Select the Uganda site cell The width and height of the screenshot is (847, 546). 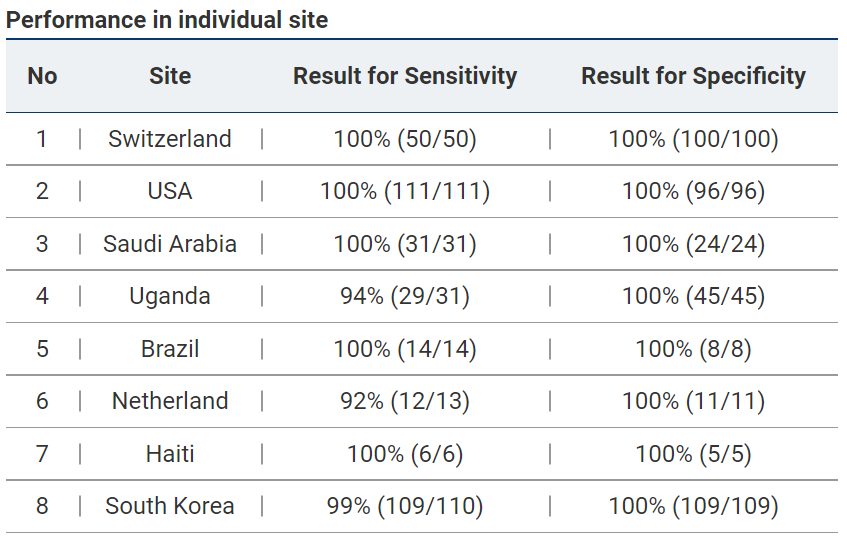170,296
